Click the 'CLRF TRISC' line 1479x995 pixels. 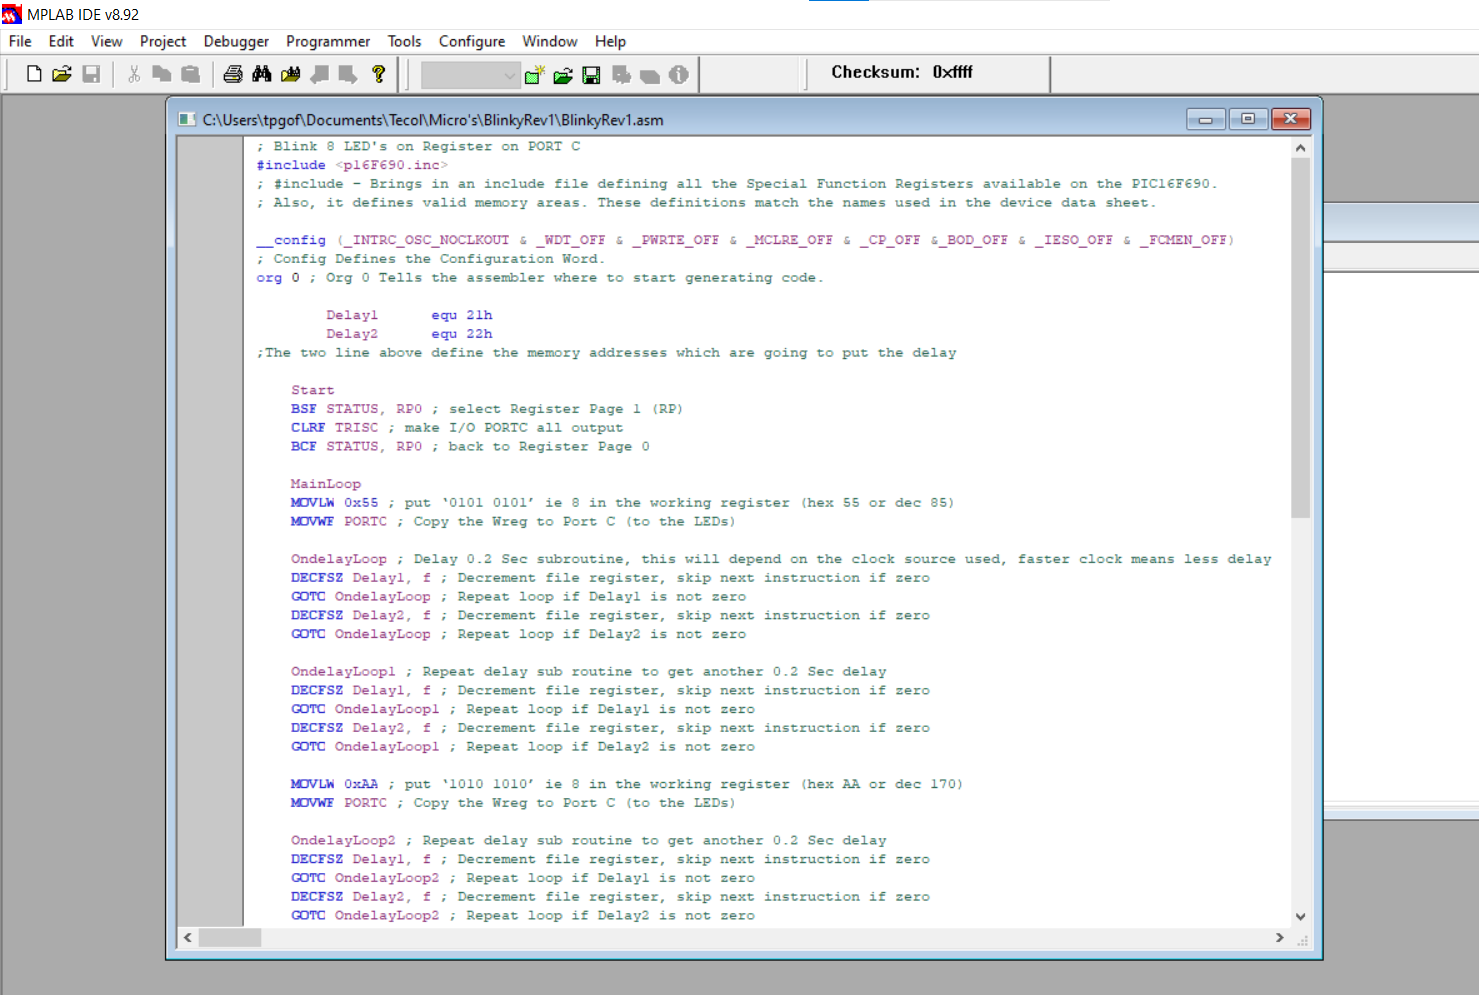[457, 428]
